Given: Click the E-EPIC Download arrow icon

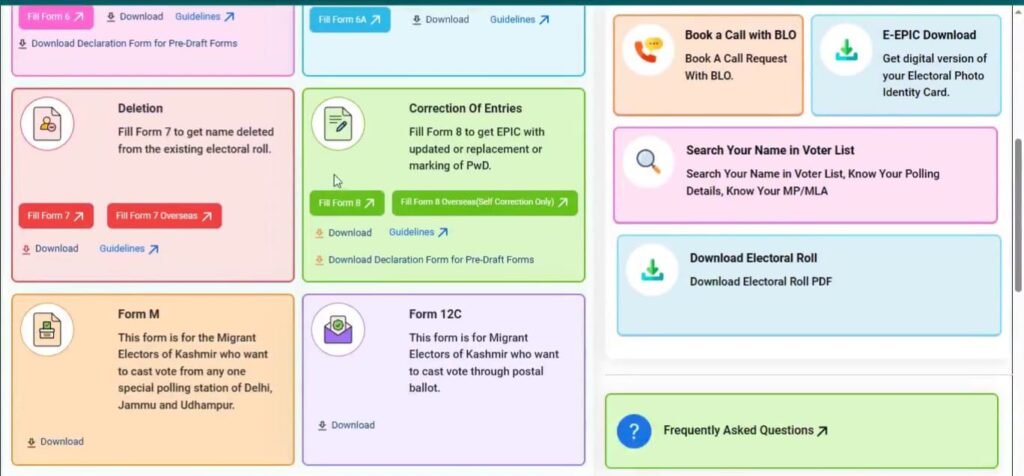Looking at the screenshot, I should point(846,50).
